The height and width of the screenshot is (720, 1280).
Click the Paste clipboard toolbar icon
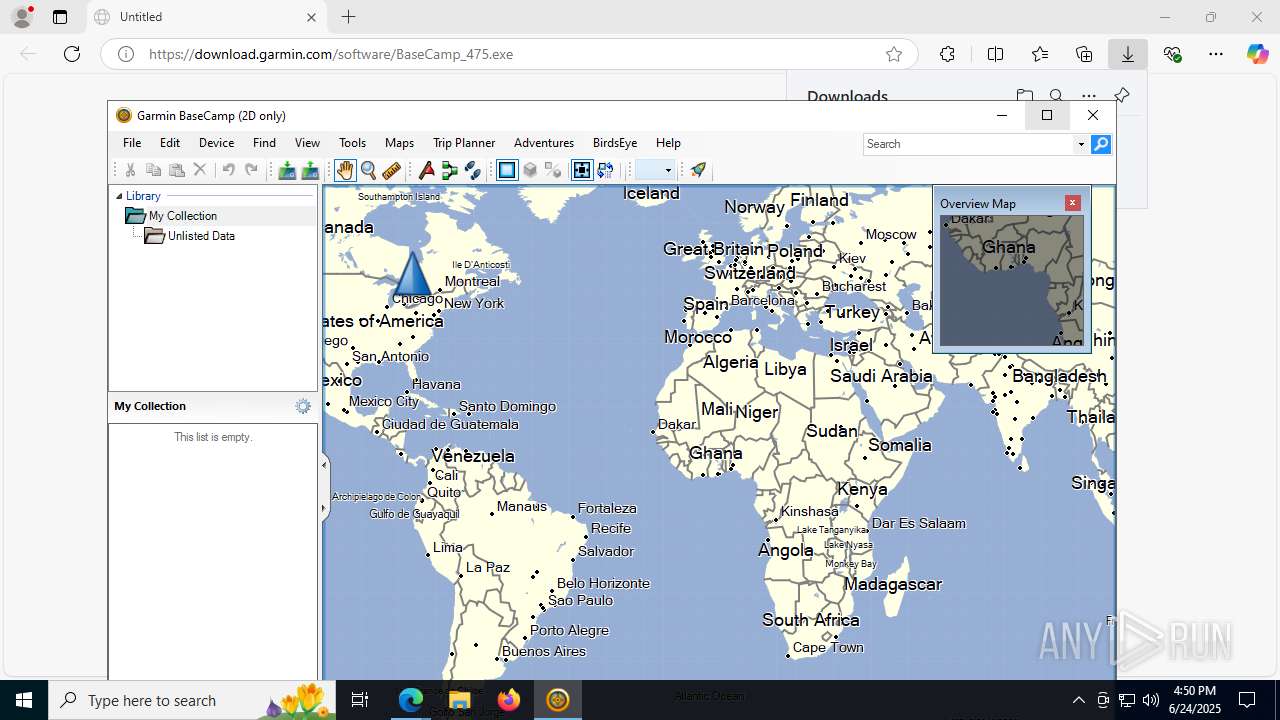click(176, 170)
